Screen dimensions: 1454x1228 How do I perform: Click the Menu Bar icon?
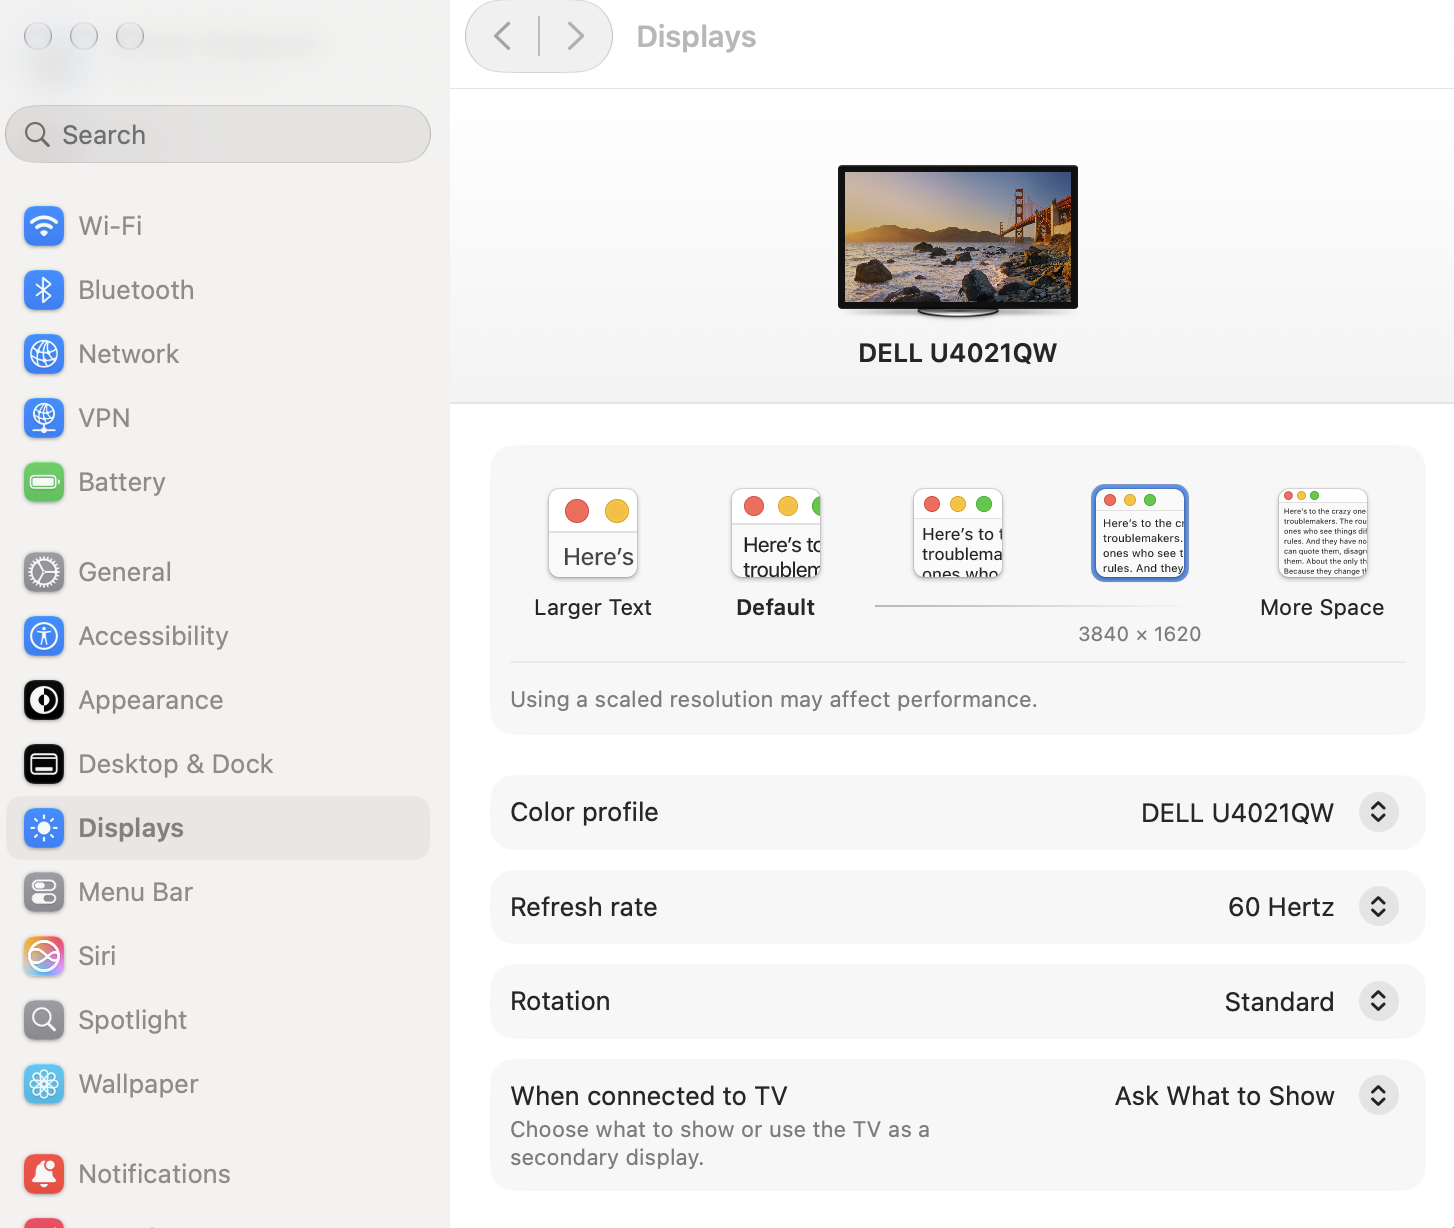tap(44, 892)
